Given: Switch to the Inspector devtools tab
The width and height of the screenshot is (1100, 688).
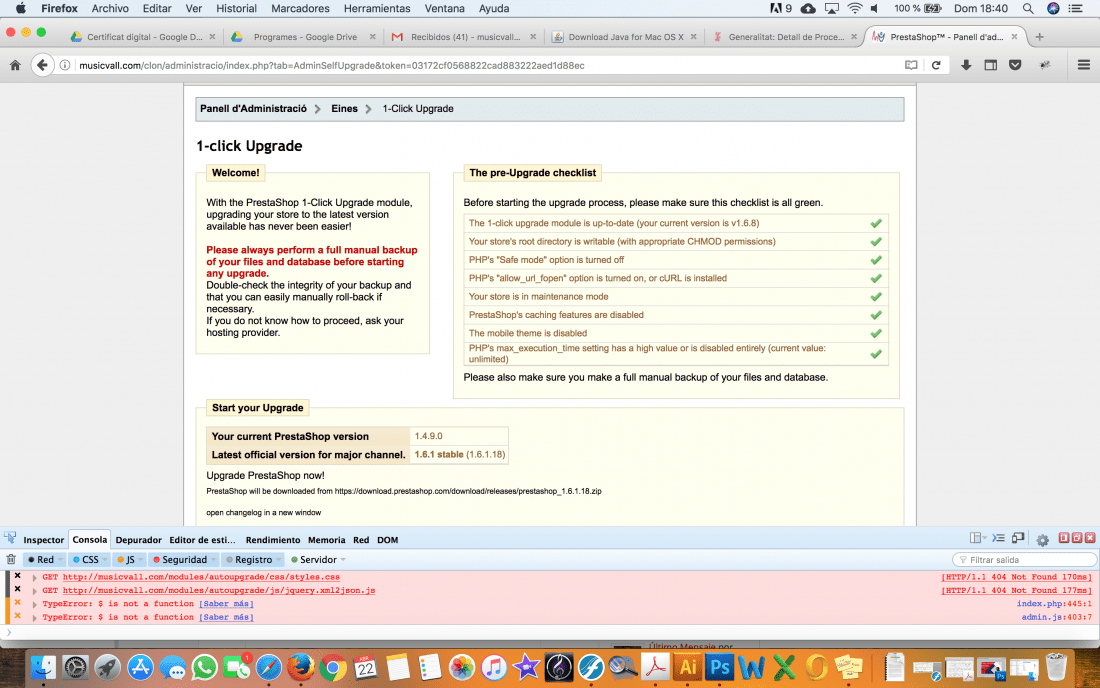Looking at the screenshot, I should tap(43, 540).
